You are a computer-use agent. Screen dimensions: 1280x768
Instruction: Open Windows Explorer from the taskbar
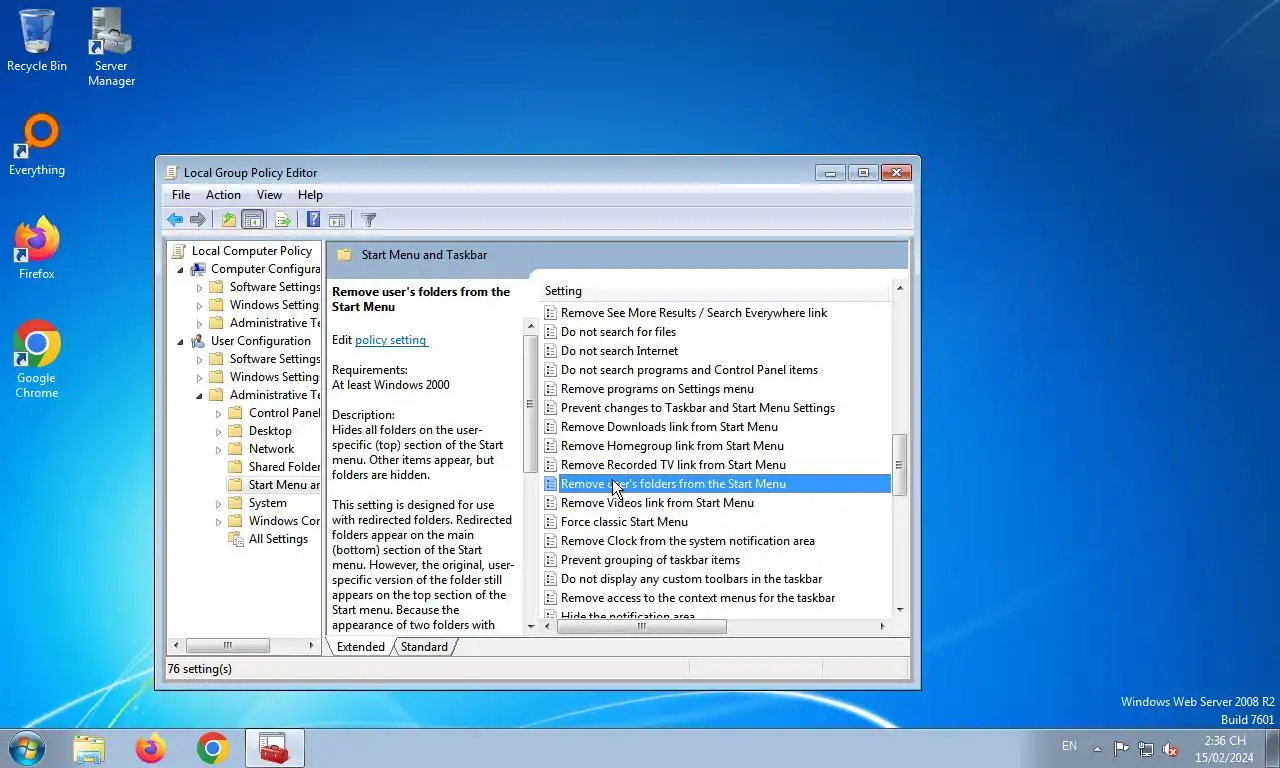click(x=89, y=748)
